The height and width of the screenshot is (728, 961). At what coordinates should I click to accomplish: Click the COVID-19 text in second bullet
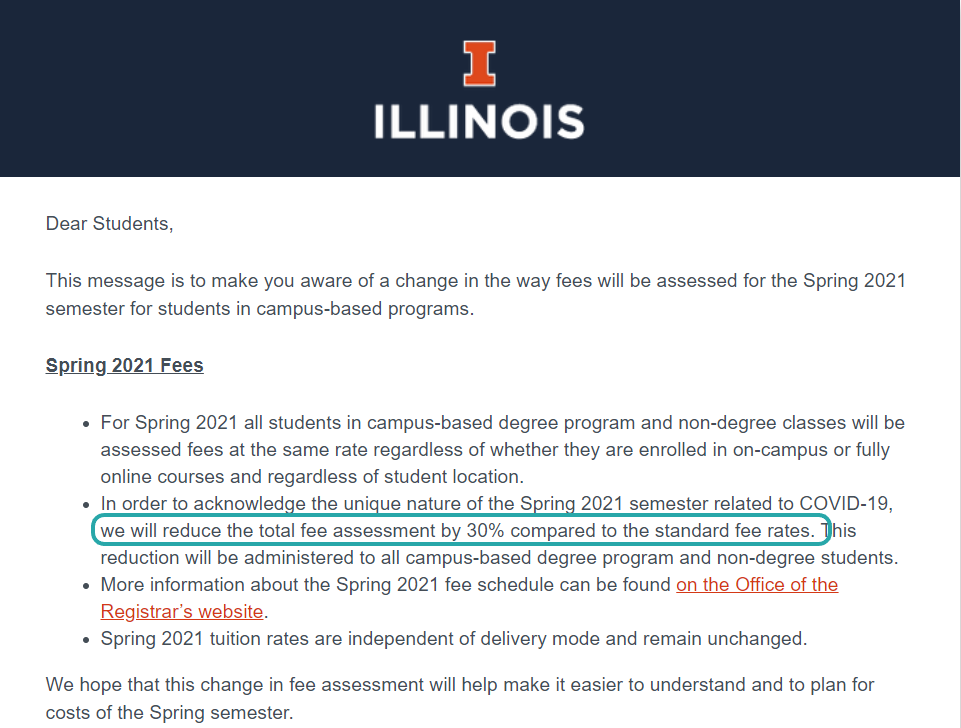pos(846,504)
